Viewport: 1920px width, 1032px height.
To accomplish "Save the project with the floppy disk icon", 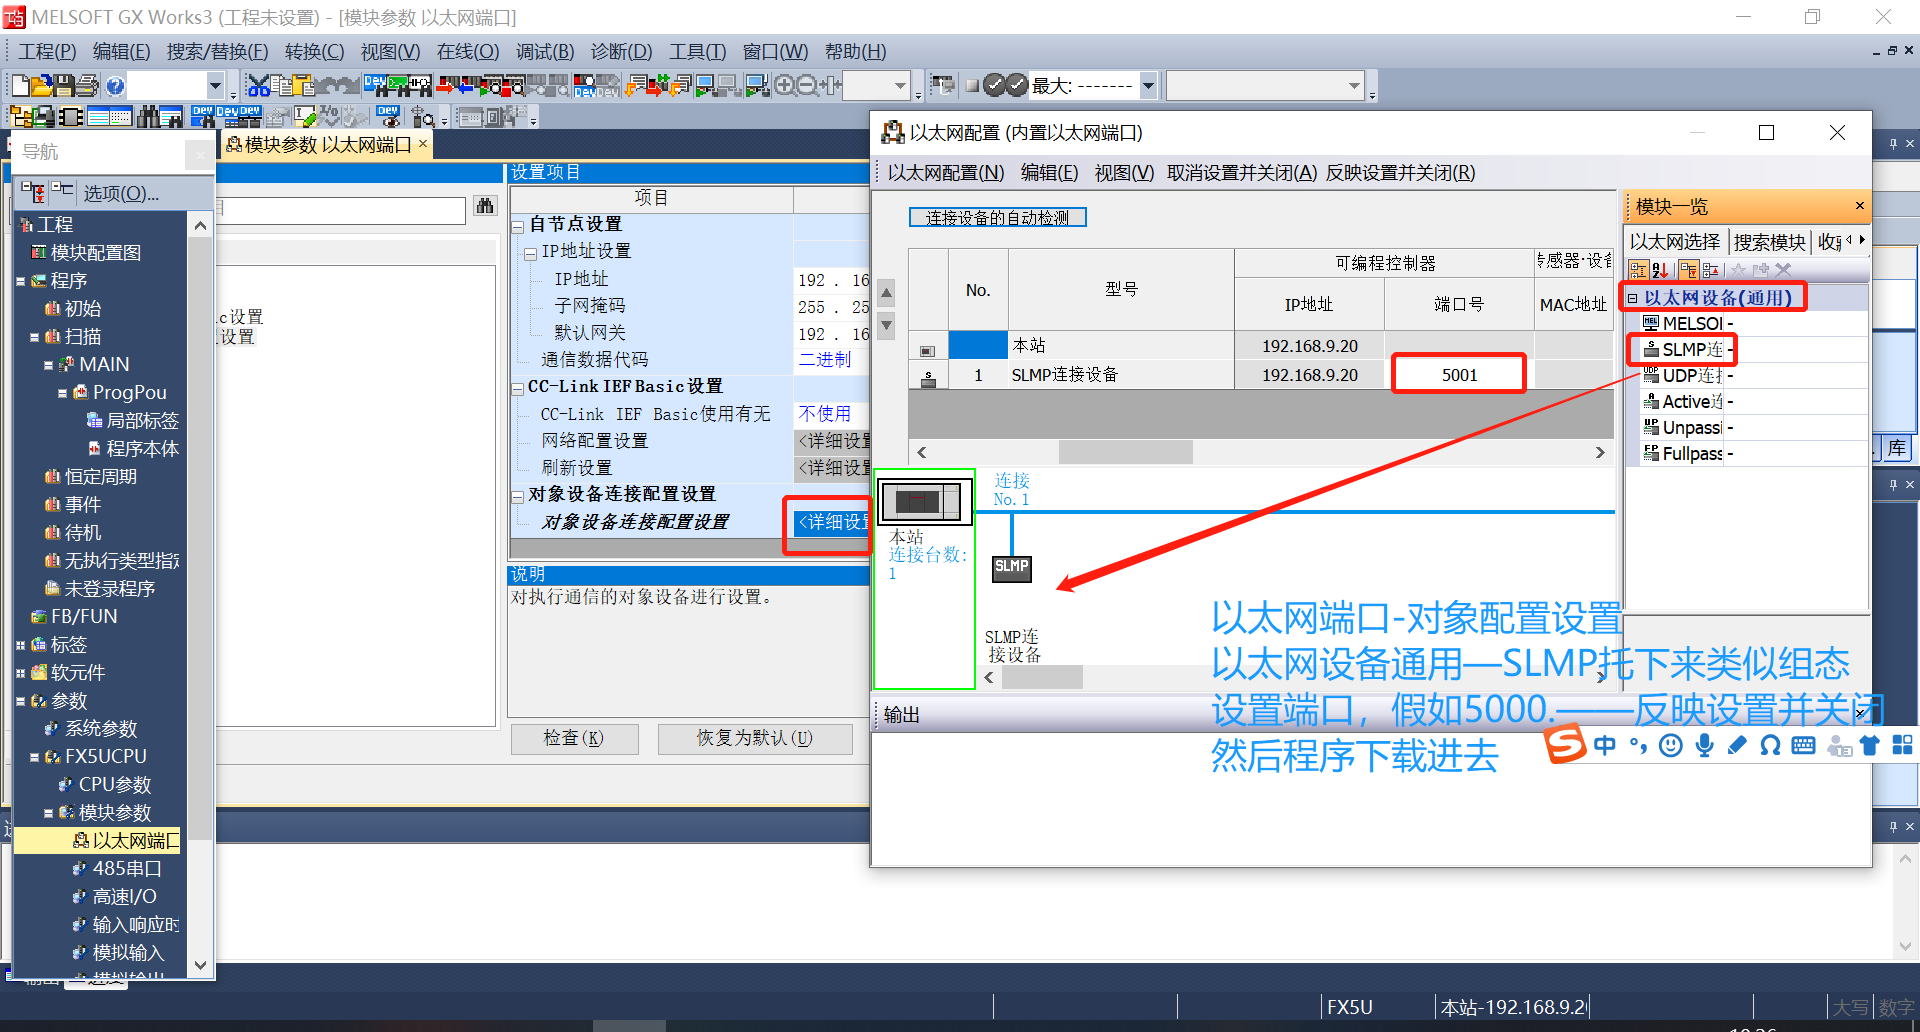I will [x=64, y=83].
